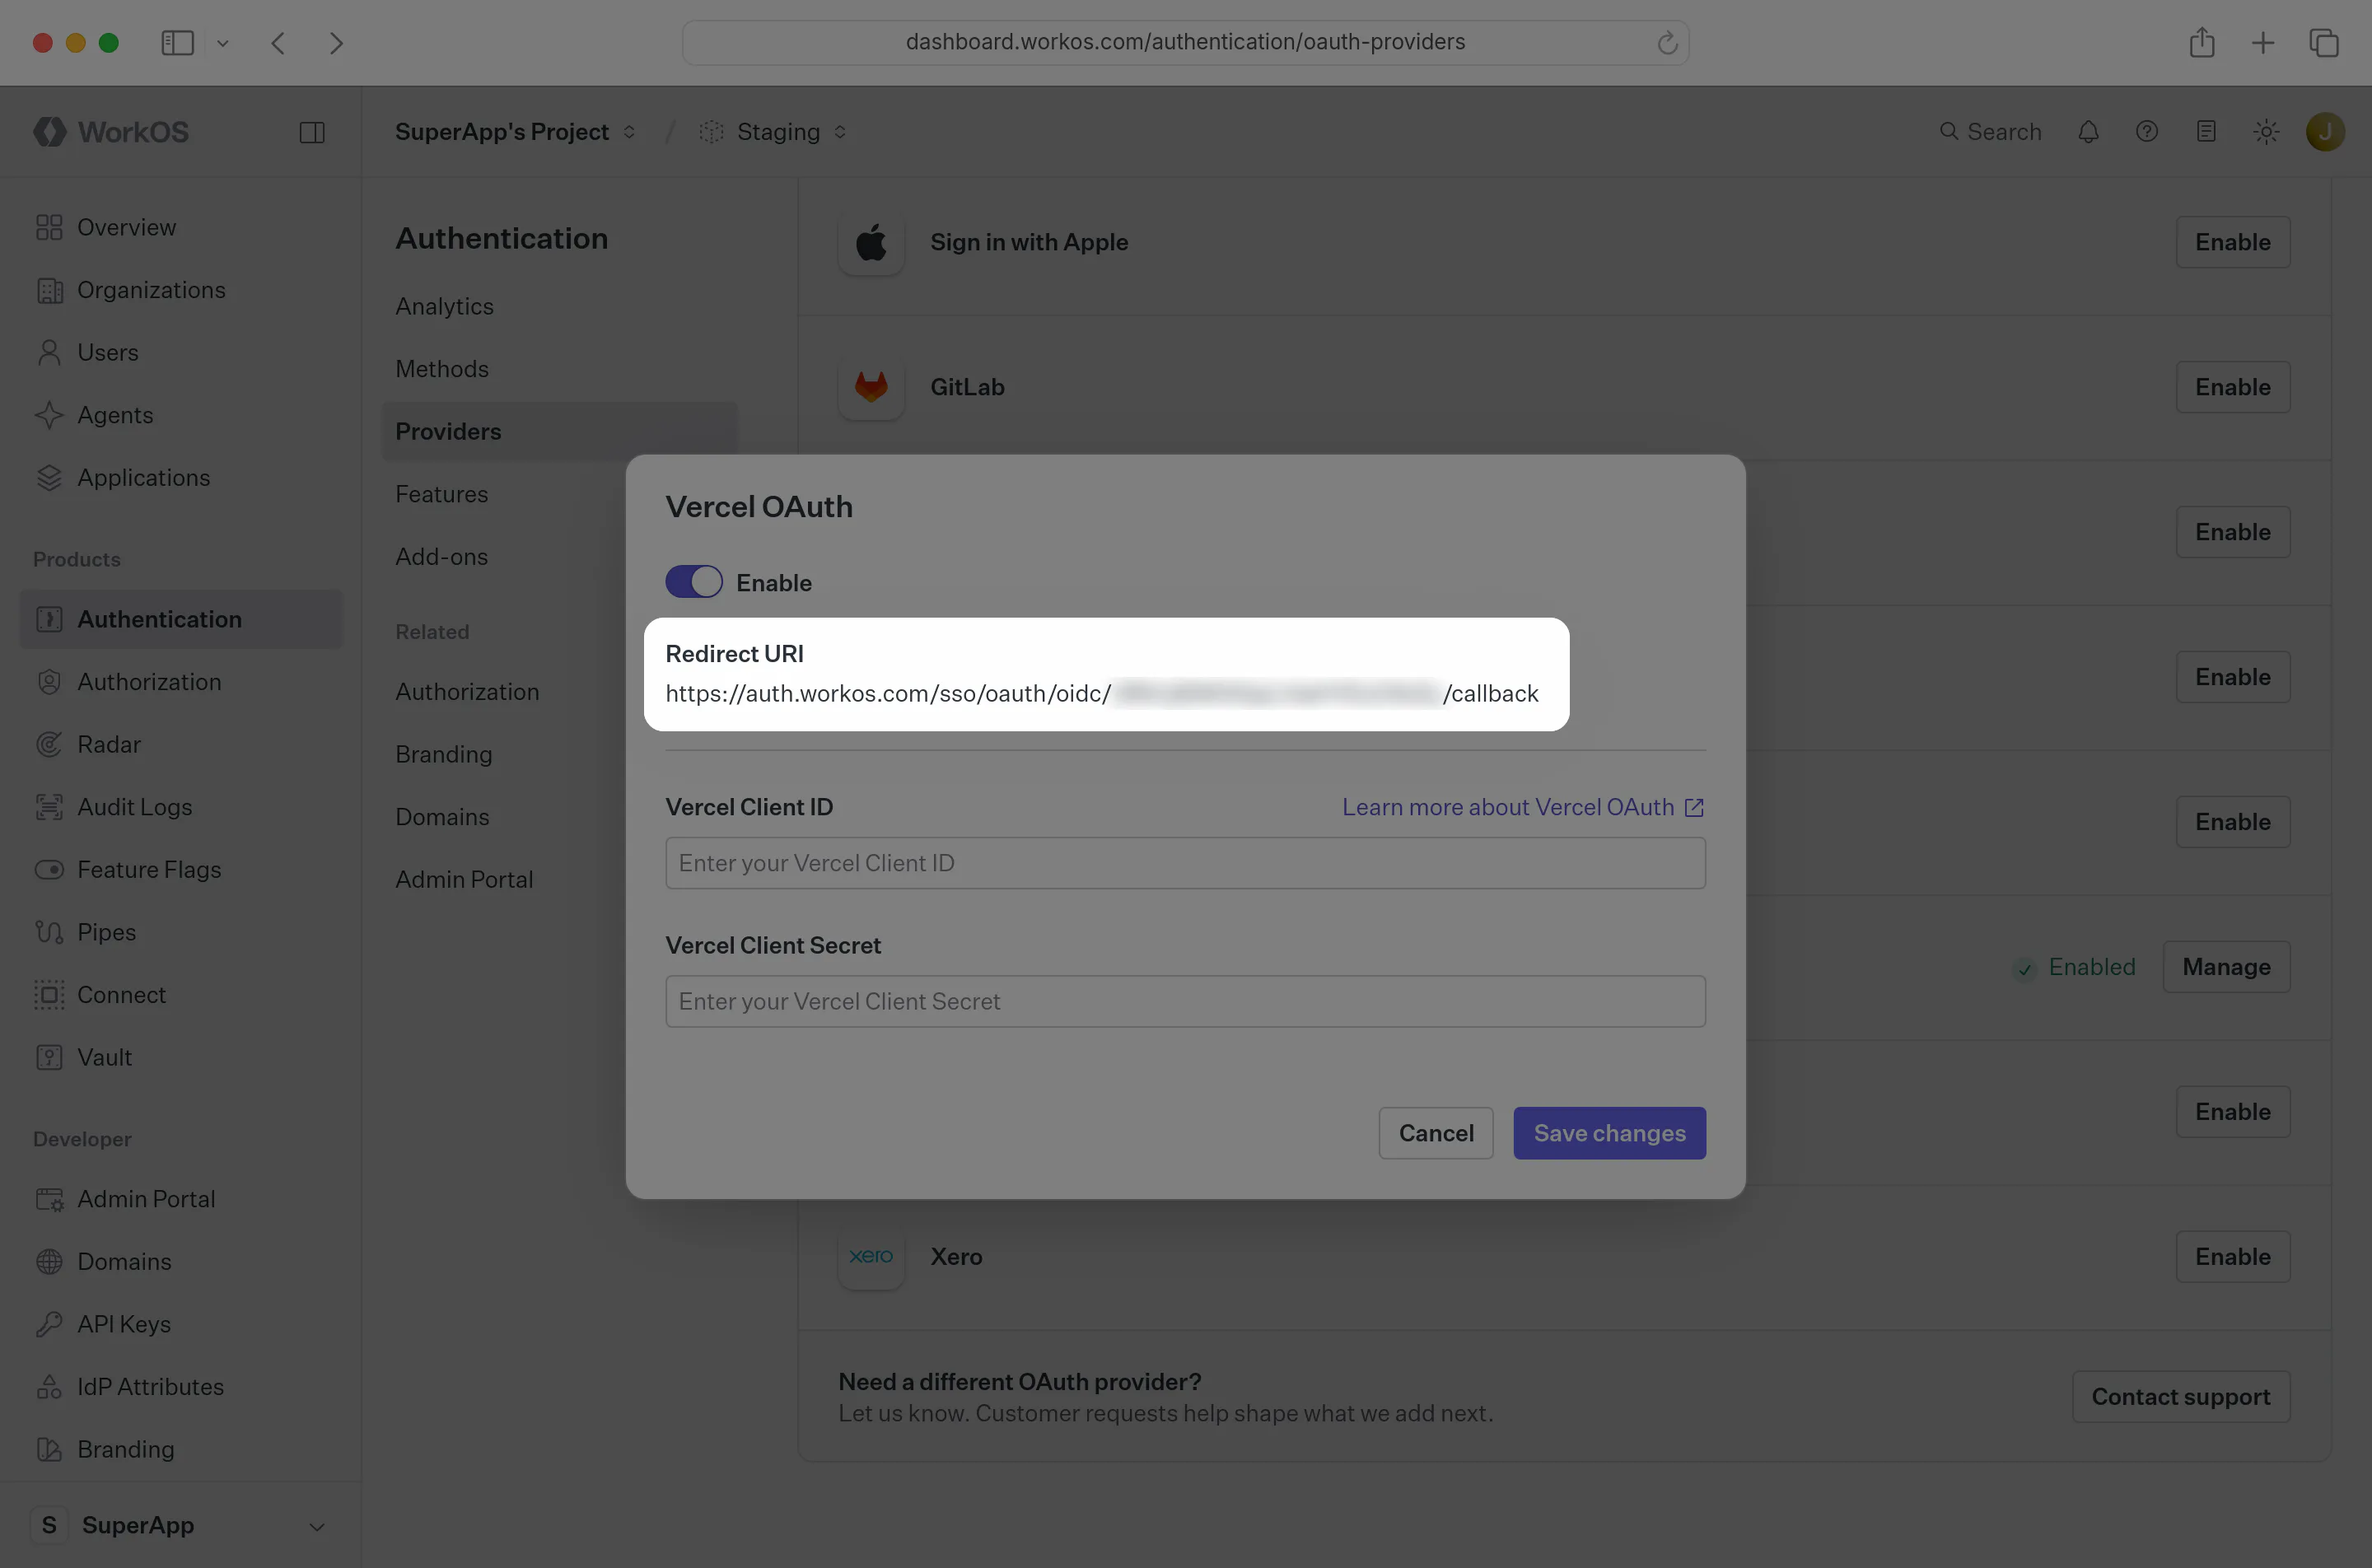Click the Authorization shield icon in sidebar
2372x1568 pixels.
(49, 682)
